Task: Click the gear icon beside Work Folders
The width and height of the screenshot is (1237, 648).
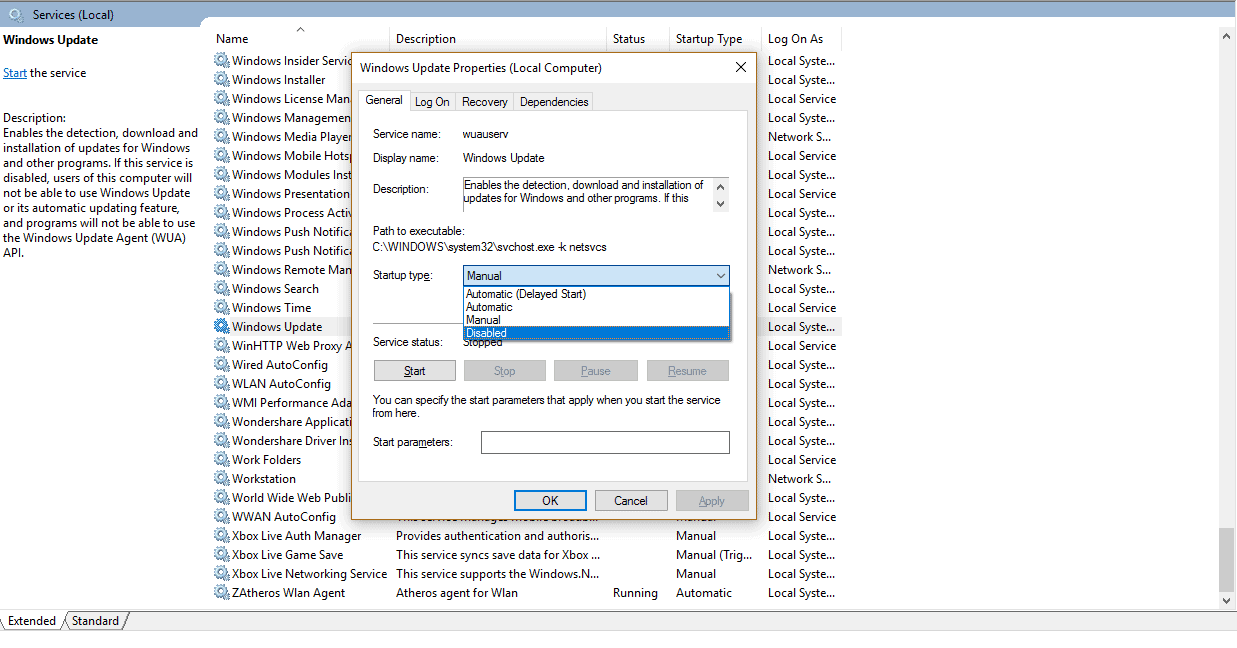Action: coord(221,459)
